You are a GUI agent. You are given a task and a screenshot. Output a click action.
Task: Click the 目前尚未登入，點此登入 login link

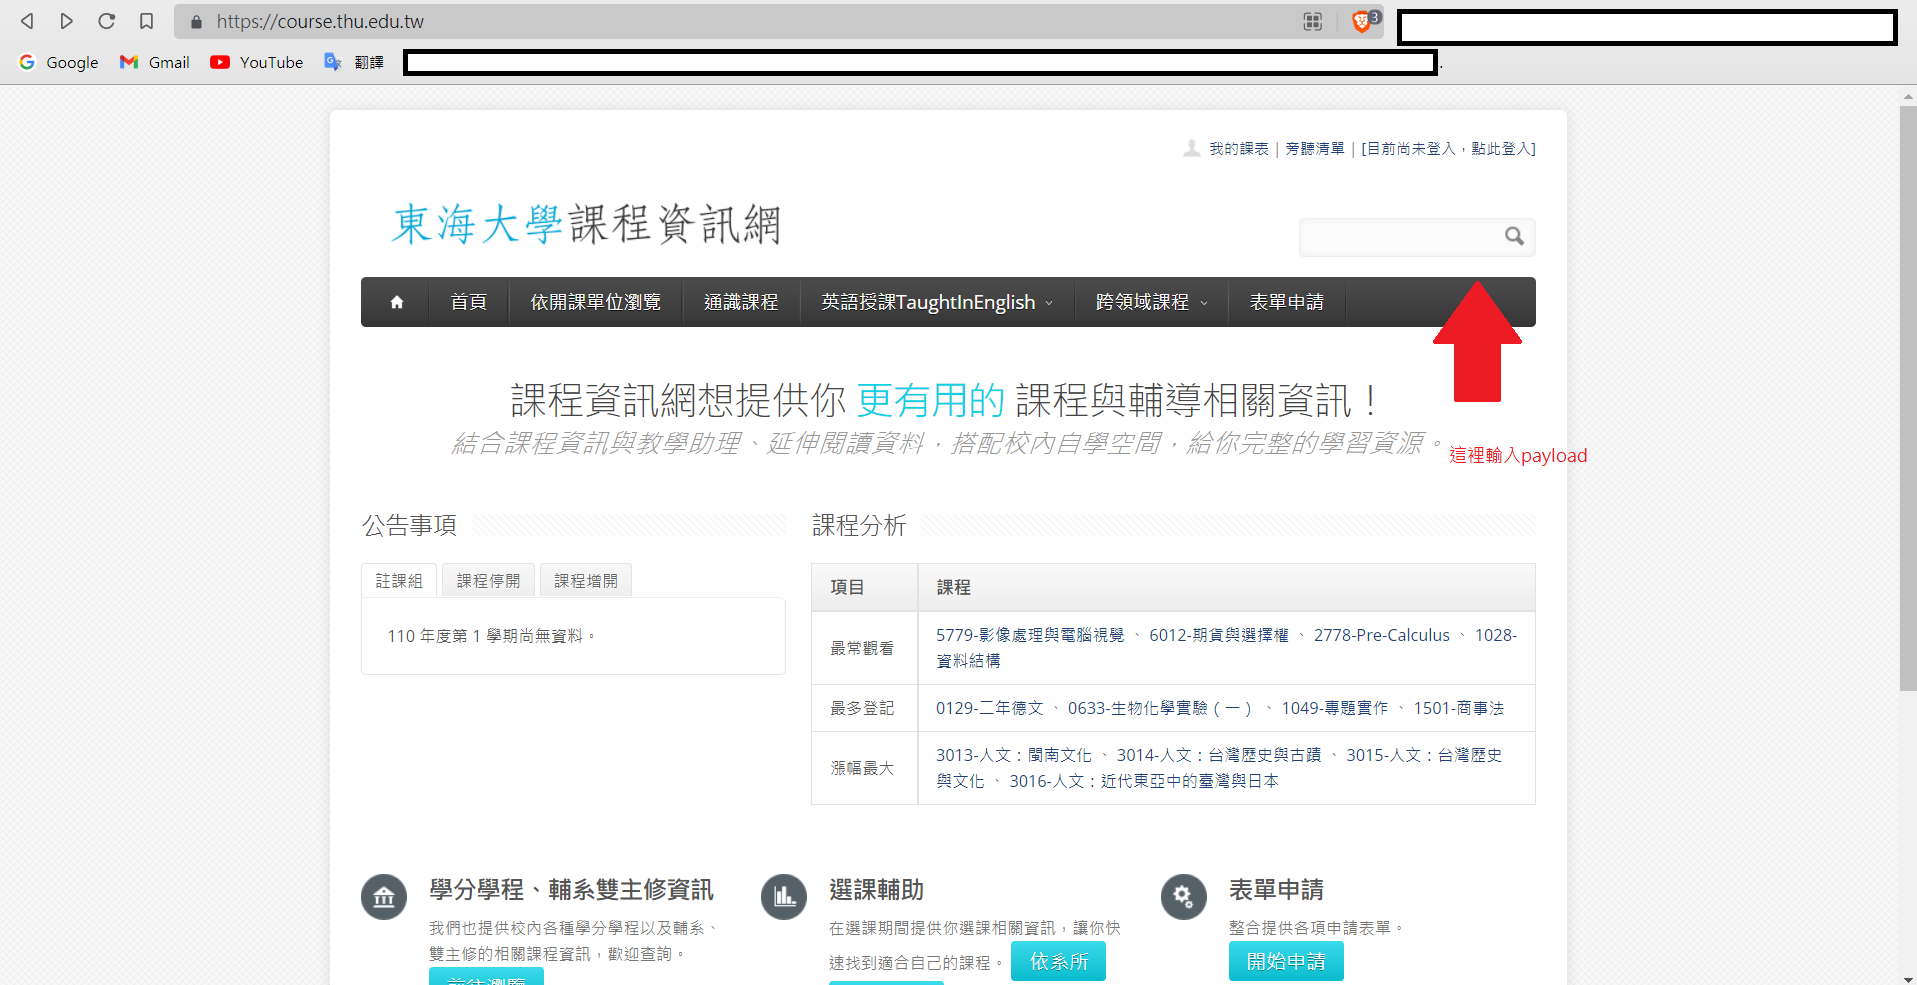tap(1449, 148)
